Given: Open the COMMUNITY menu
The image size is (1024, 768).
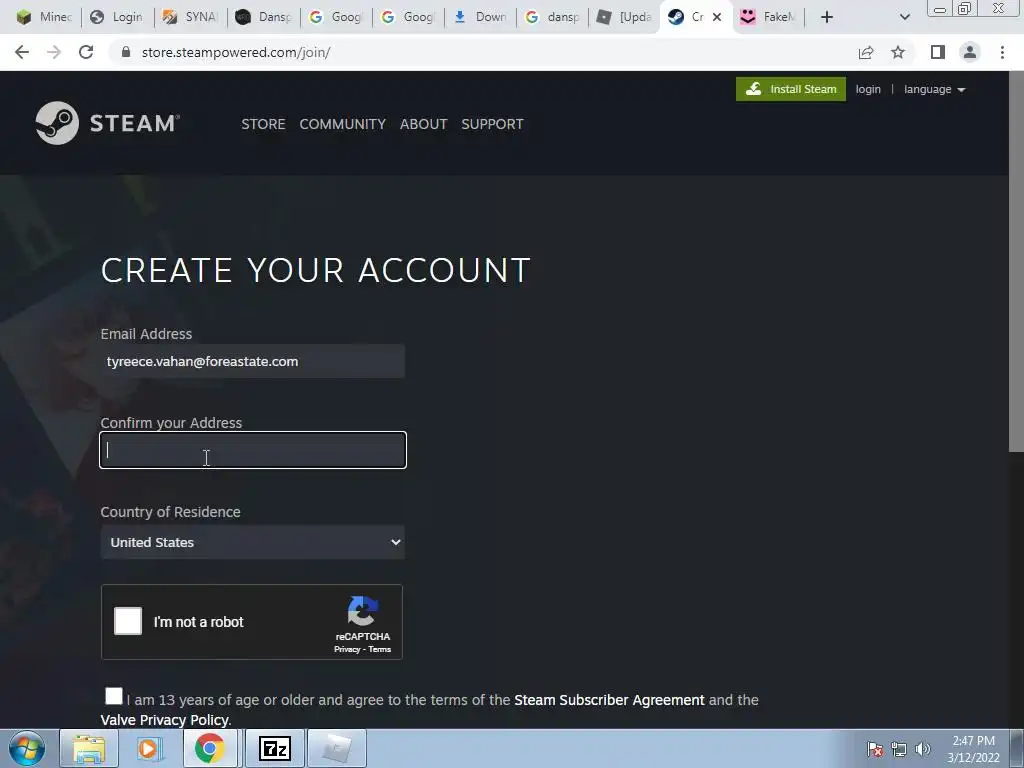Looking at the screenshot, I should (x=342, y=124).
